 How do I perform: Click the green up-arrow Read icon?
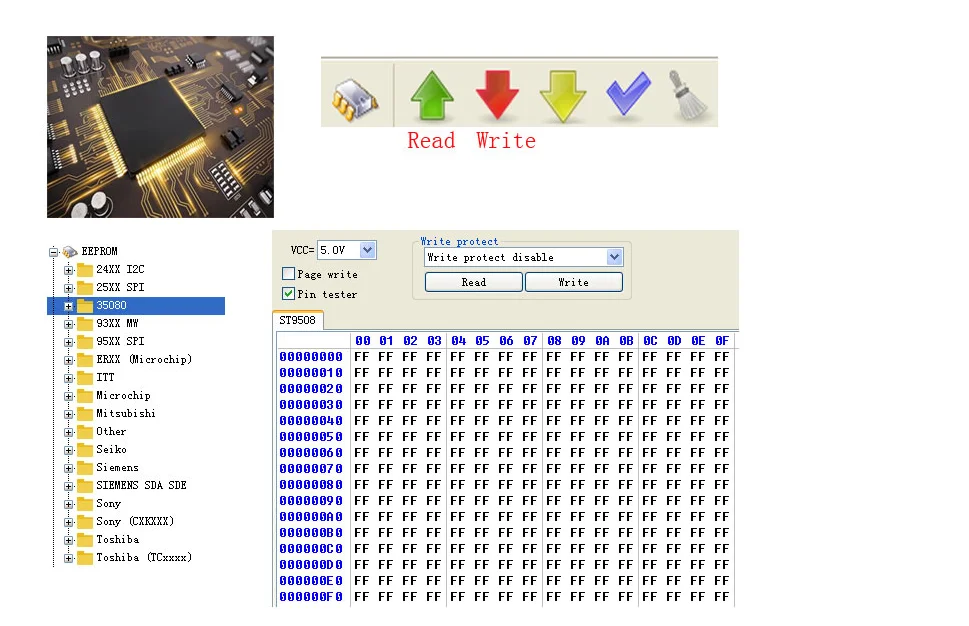[432, 95]
